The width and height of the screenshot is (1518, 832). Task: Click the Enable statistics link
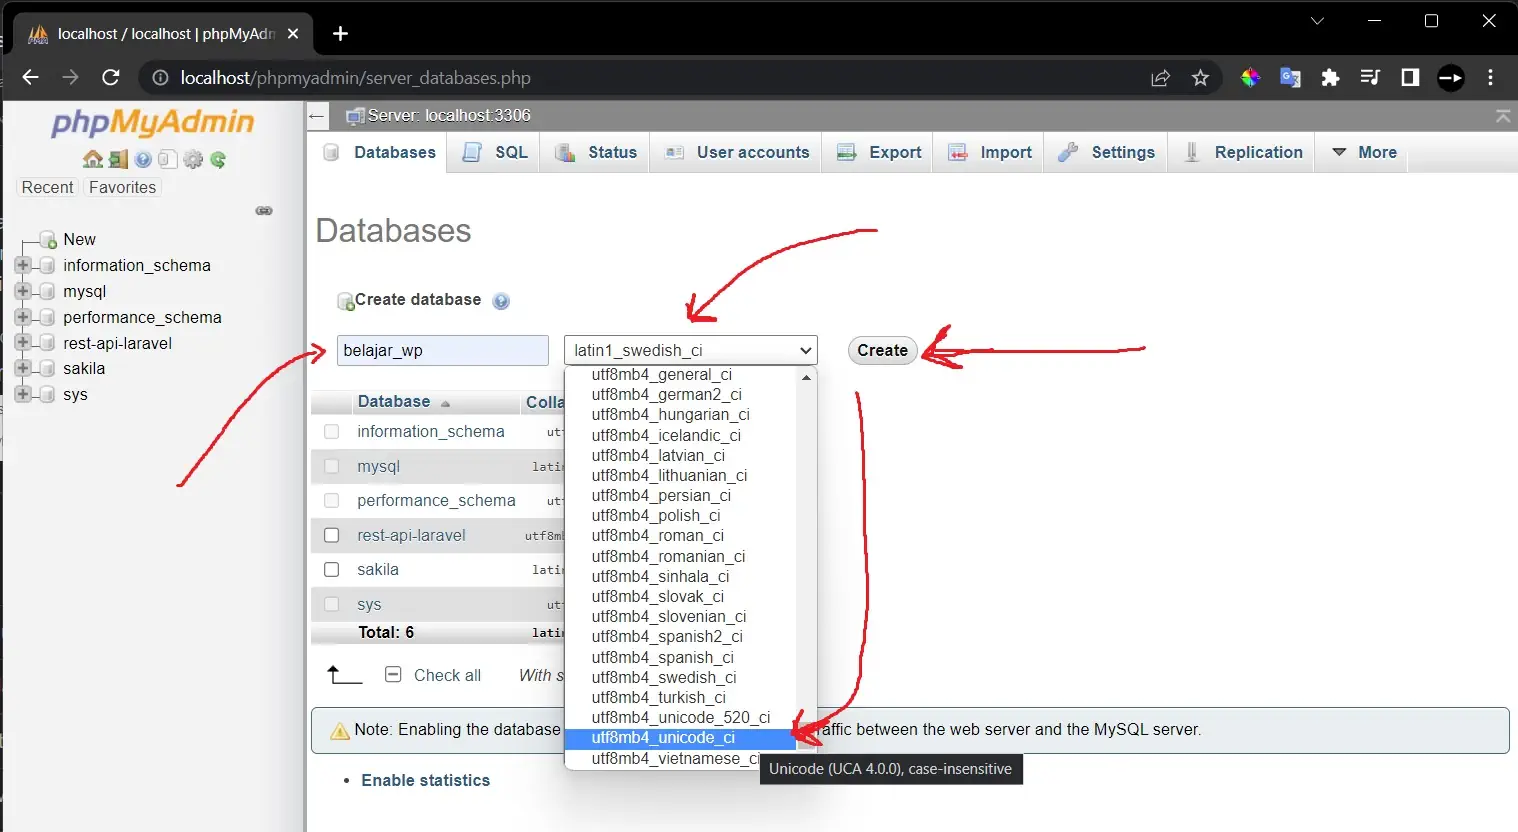pyautogui.click(x=426, y=781)
